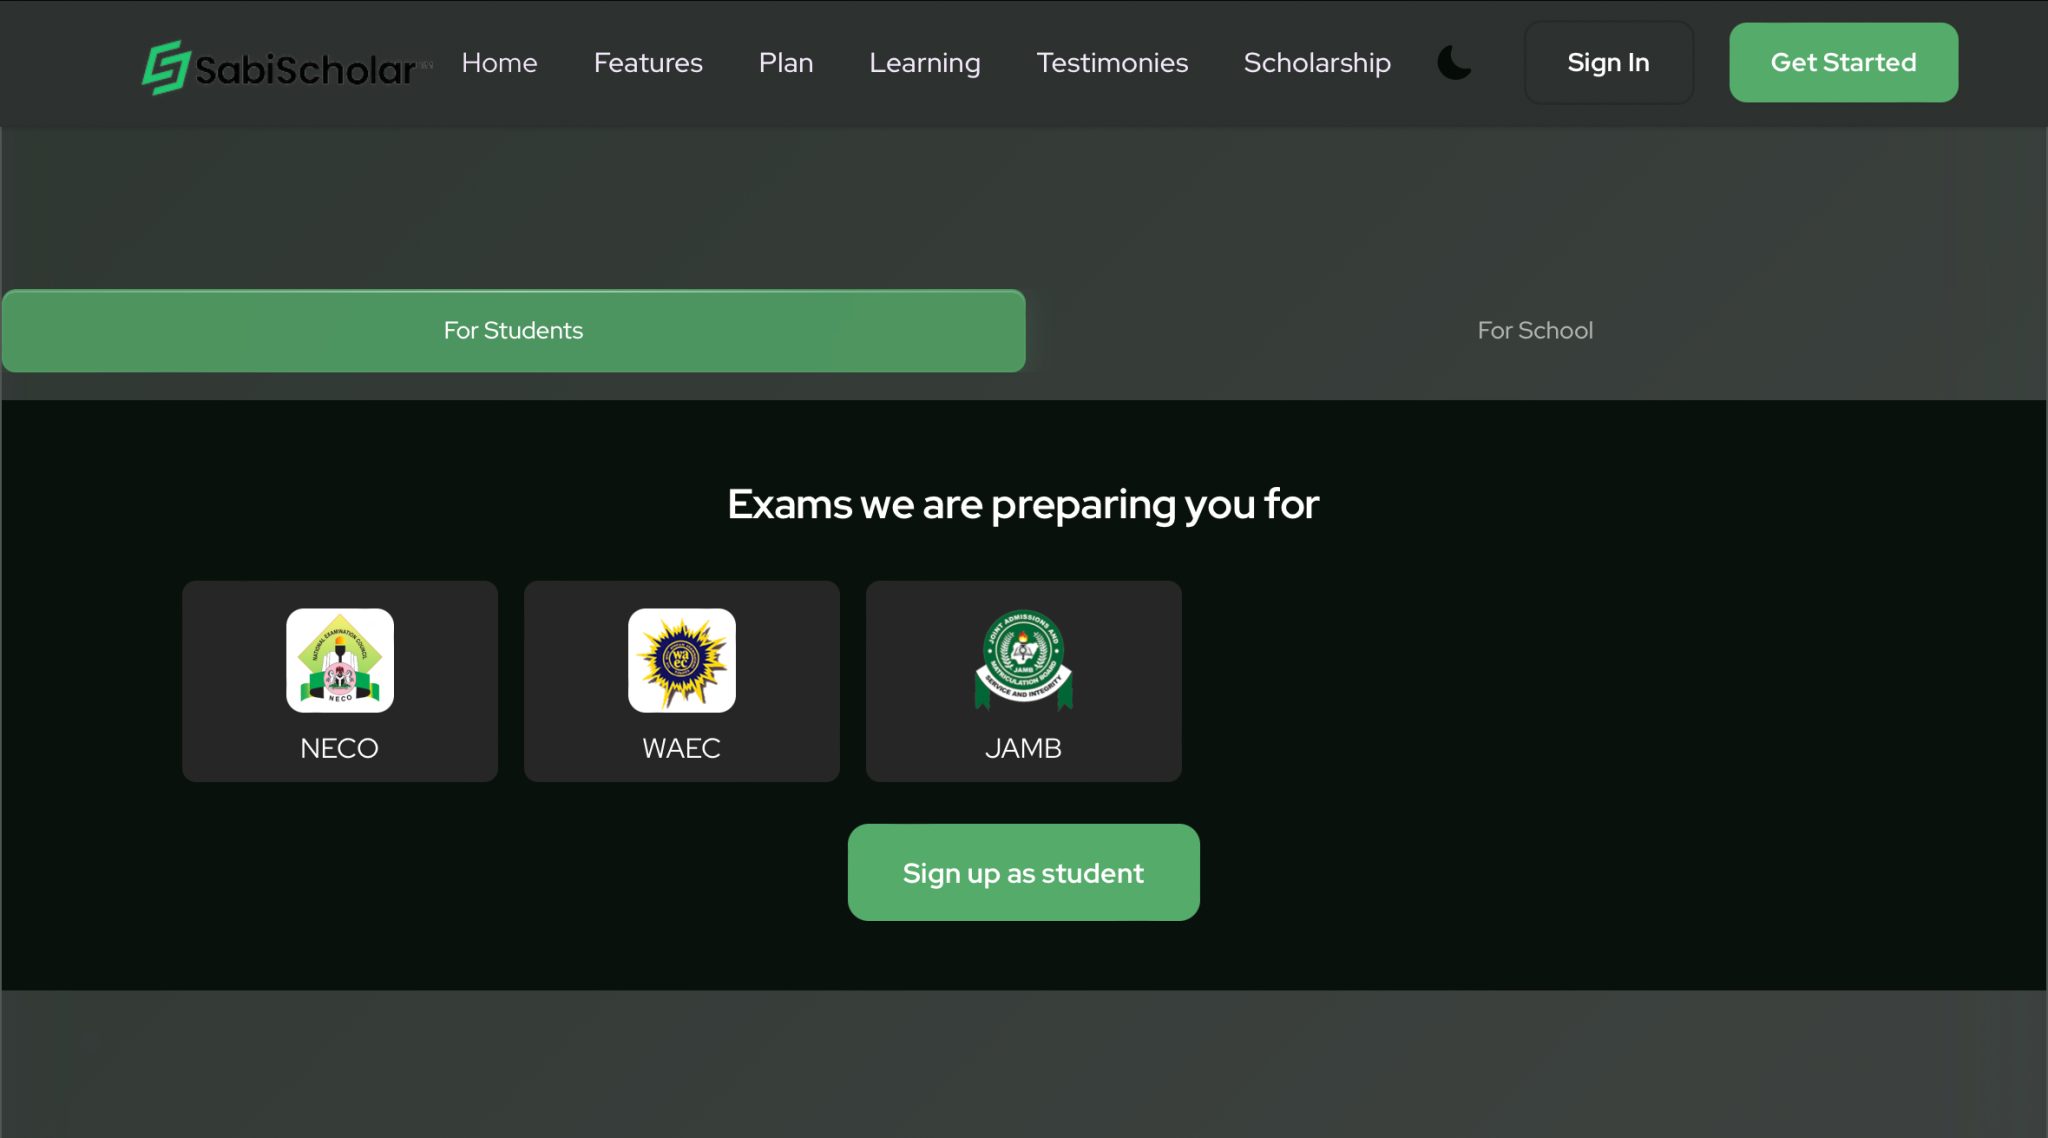Click Sign up as student button
The image size is (2048, 1138).
click(x=1024, y=873)
